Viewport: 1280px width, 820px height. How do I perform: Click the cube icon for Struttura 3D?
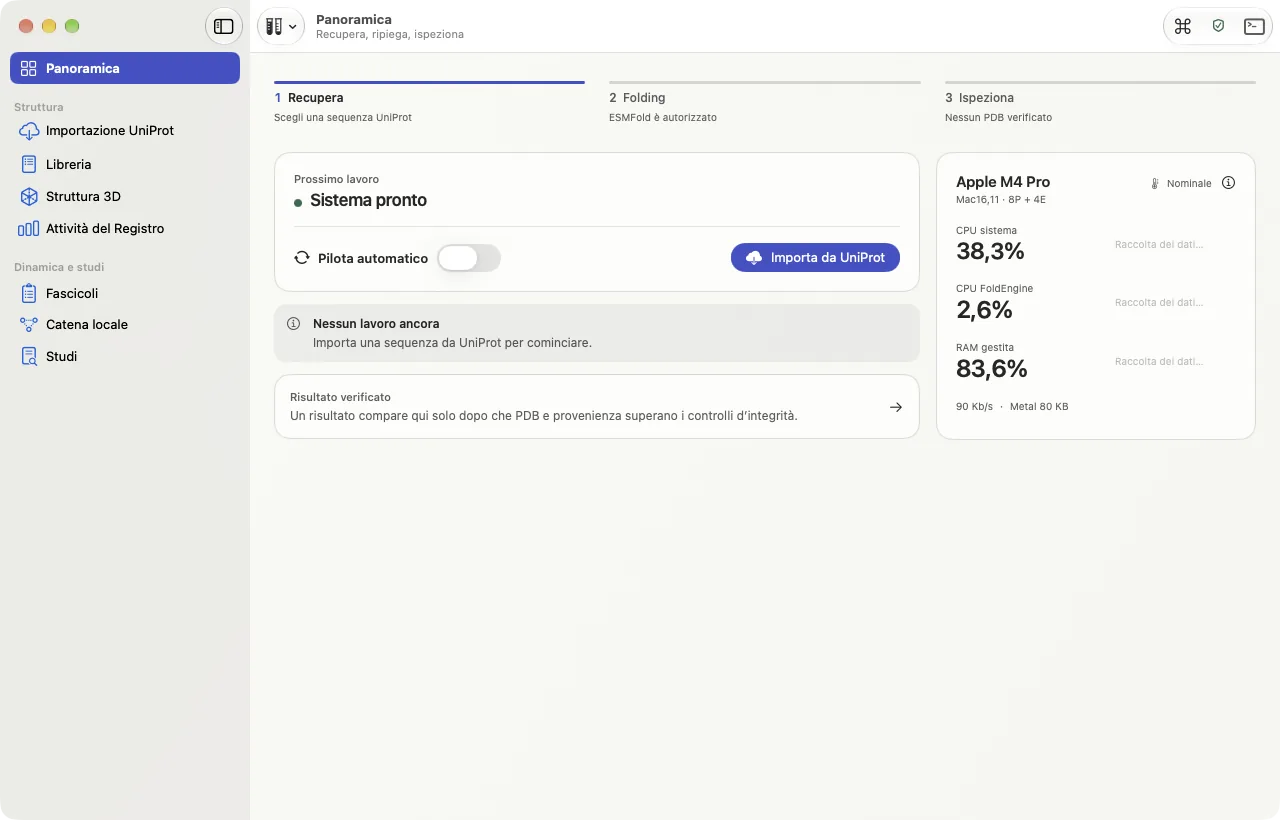click(29, 197)
